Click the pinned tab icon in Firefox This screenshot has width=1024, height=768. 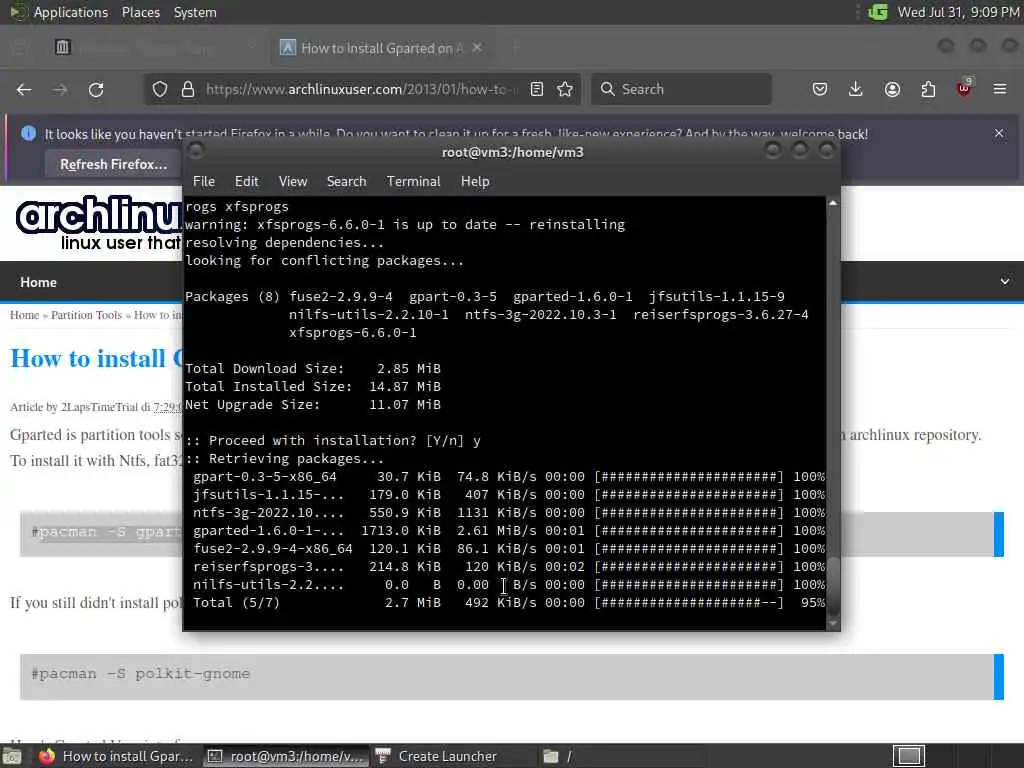point(63,47)
